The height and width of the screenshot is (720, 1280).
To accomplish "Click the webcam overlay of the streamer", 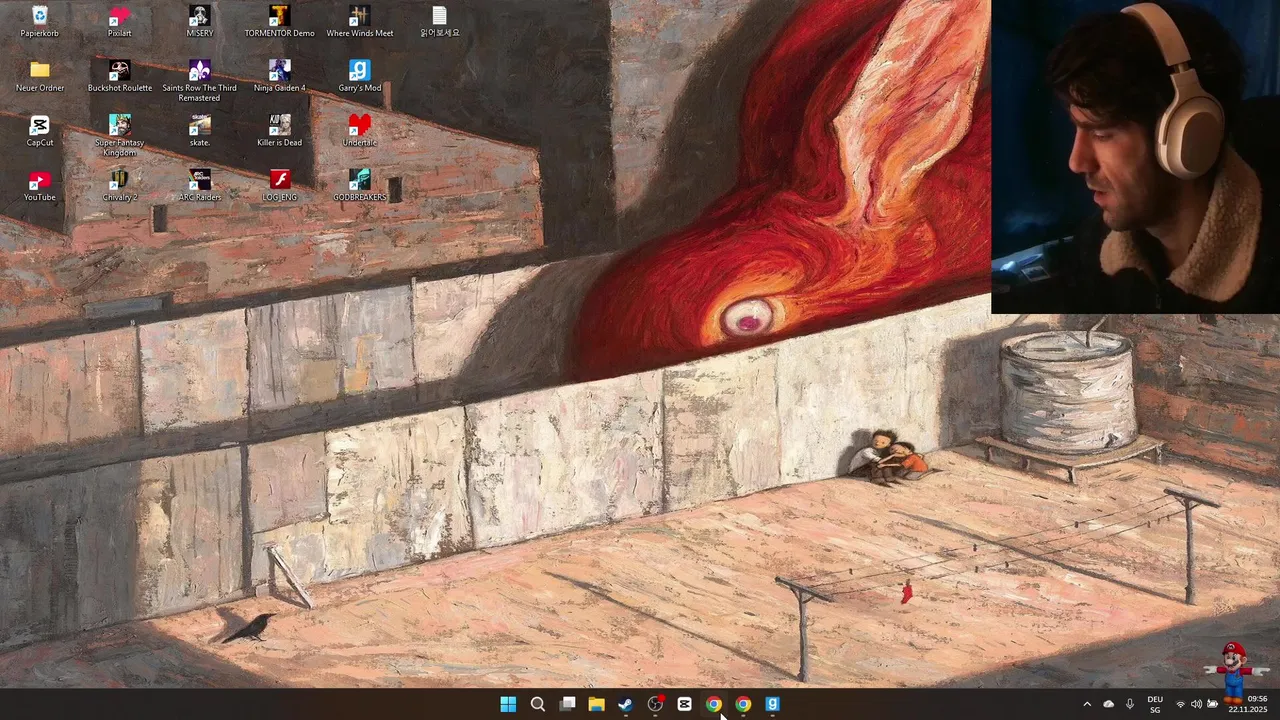I will coord(1135,157).
